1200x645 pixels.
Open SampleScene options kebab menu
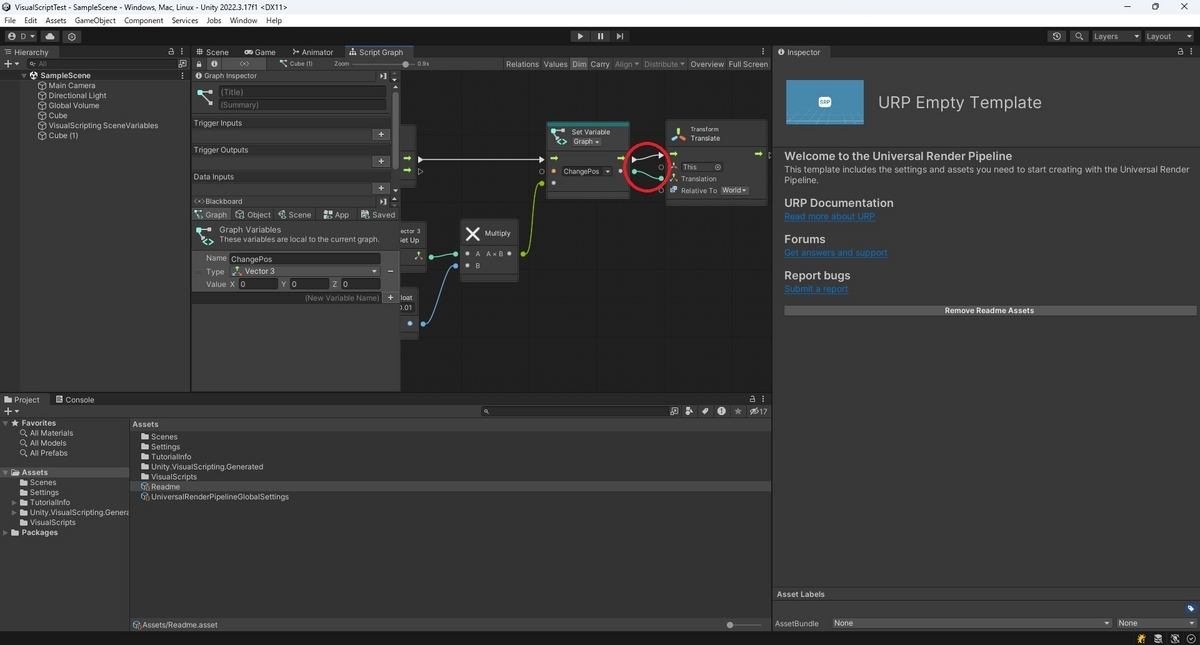pos(182,75)
